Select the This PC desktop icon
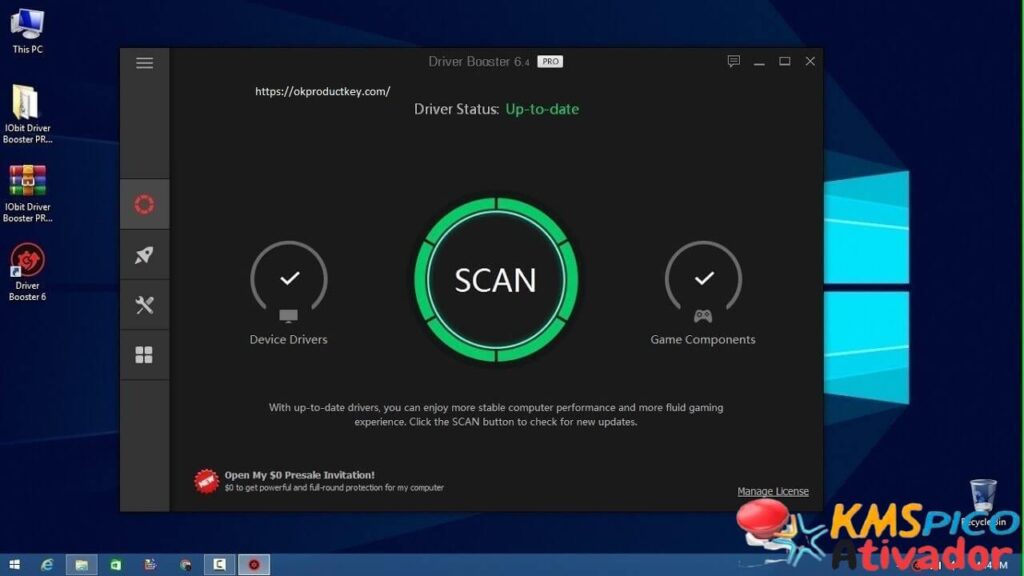The image size is (1024, 576). point(27,31)
